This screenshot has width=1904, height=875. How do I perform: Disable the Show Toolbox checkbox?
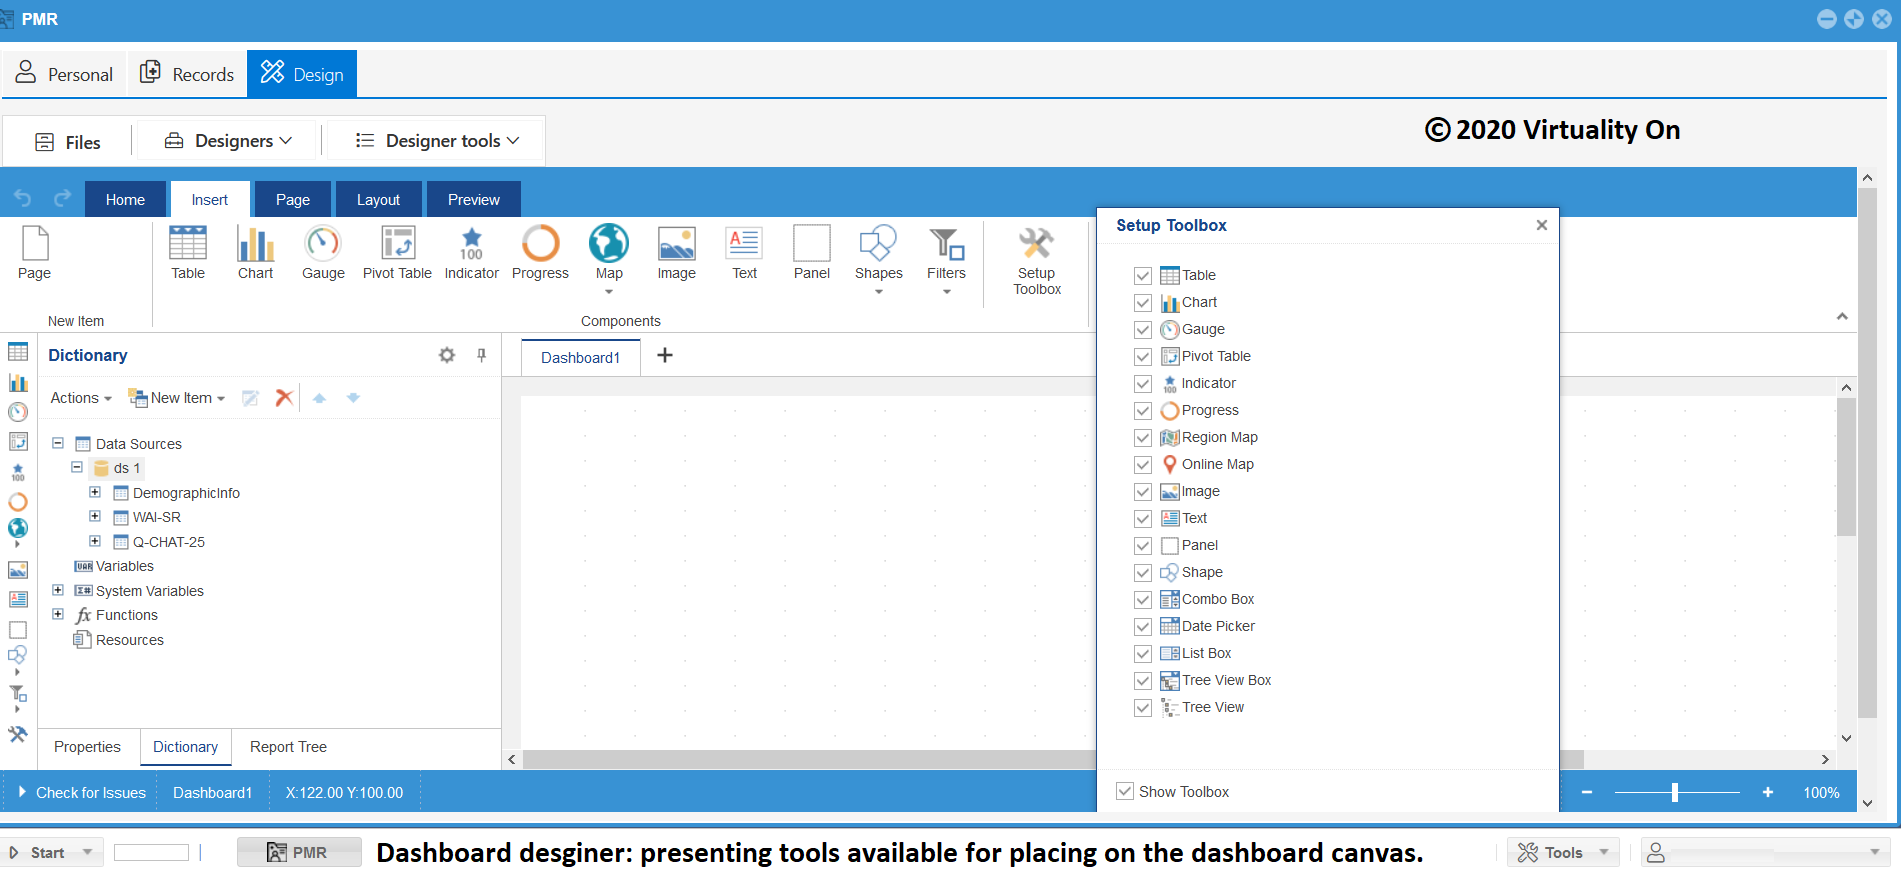(1125, 791)
